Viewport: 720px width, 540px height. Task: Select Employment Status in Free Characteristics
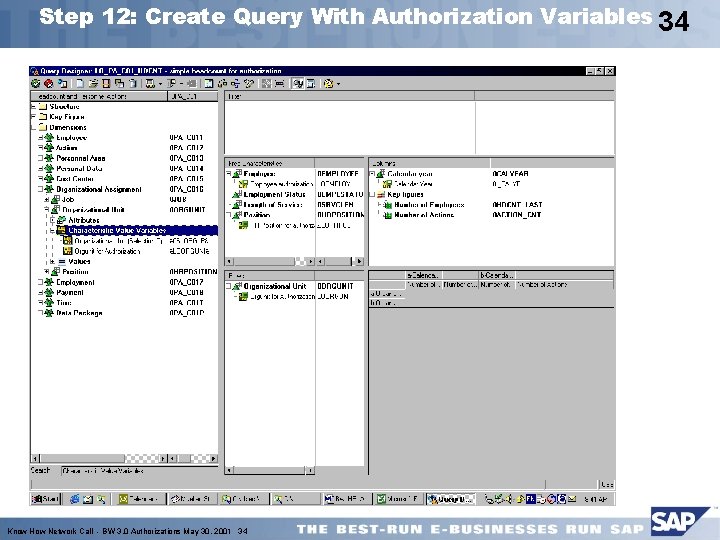click(275, 194)
